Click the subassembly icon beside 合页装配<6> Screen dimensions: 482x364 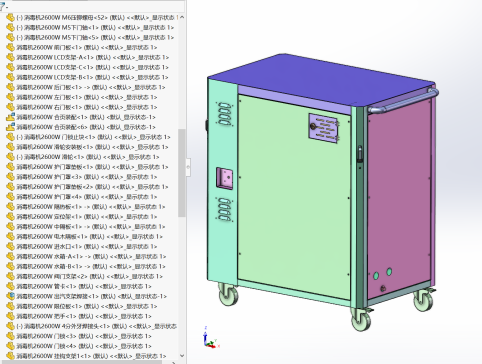point(10,127)
